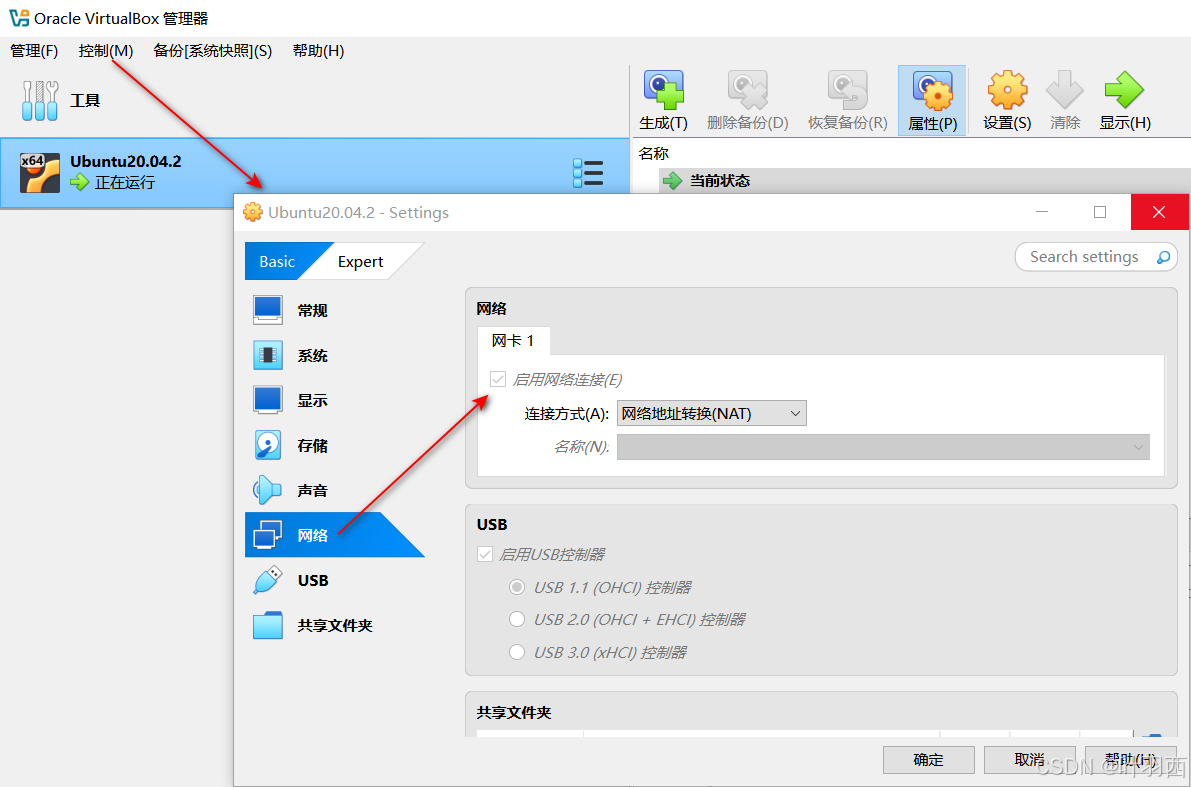Select USB 2.0 (OHCI + EHCI) 控制器 radio
Viewport: 1191px width, 787px height.
[x=517, y=619]
